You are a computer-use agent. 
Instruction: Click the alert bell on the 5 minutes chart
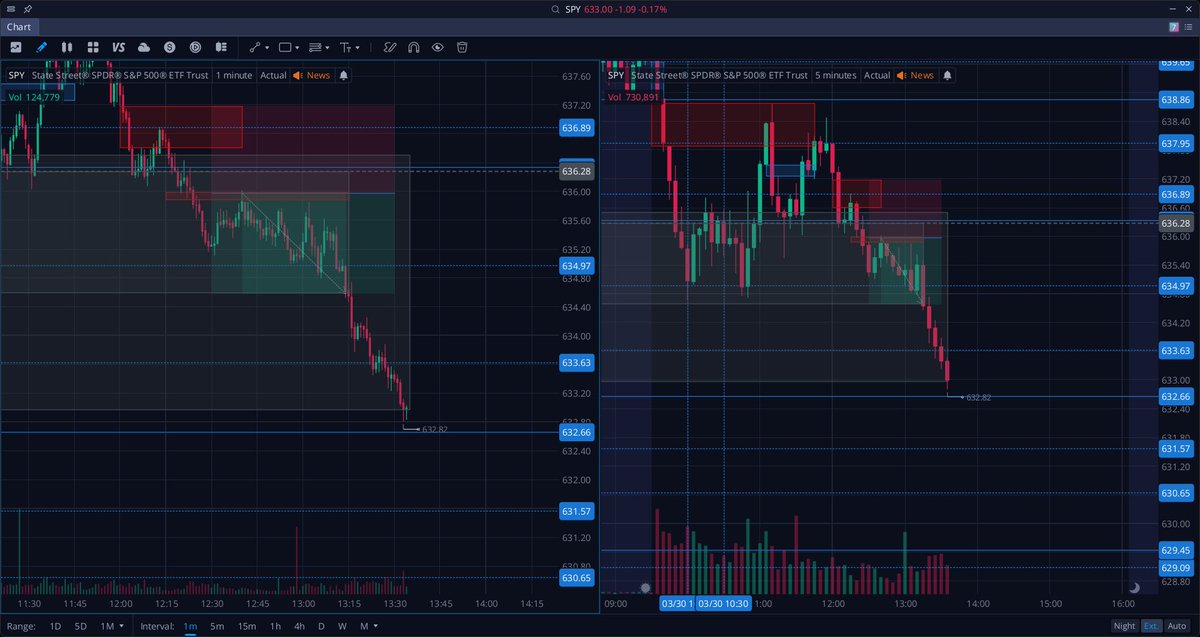(947, 75)
